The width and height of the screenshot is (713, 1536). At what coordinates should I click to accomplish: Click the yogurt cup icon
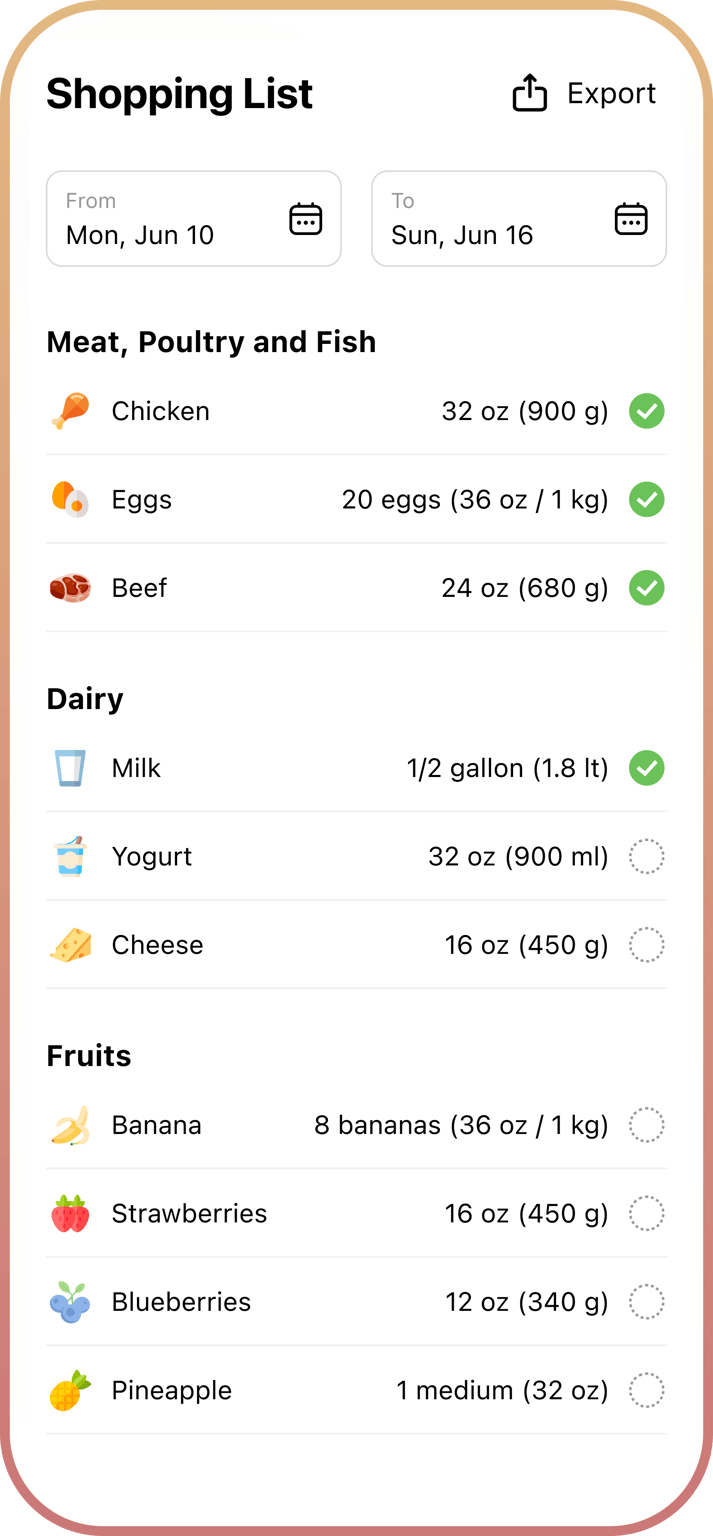pos(68,856)
